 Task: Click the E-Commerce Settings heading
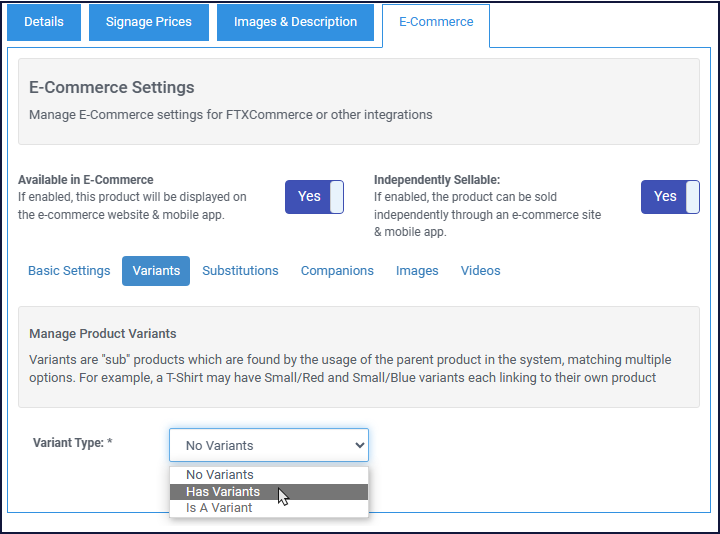tap(112, 87)
